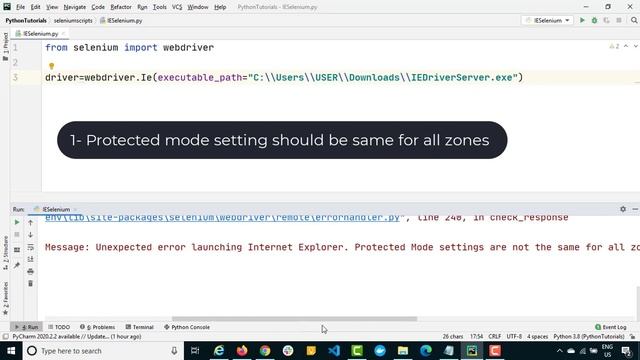Image resolution: width=640 pixels, height=360 pixels.
Task: Select the IESelenium.py editor tab
Action: tap(40, 33)
